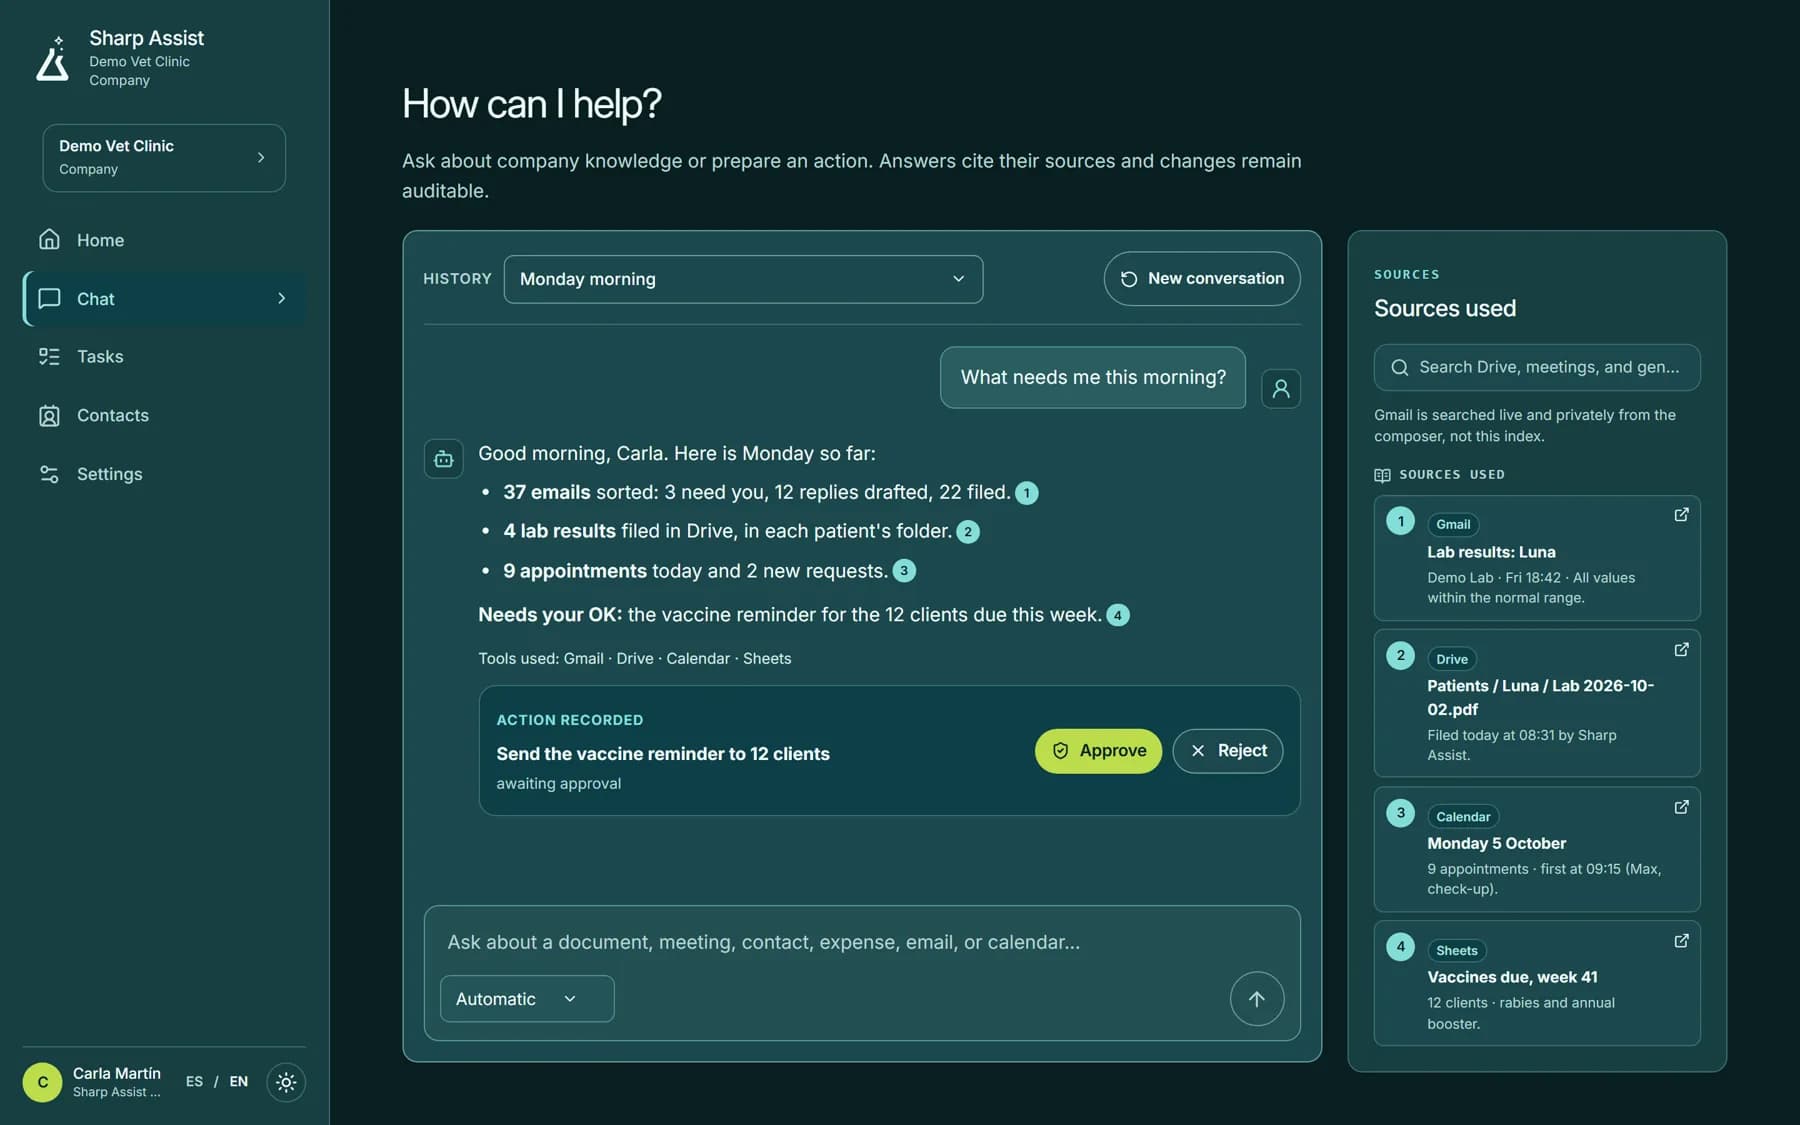Go to Home in sidebar

pos(164,240)
